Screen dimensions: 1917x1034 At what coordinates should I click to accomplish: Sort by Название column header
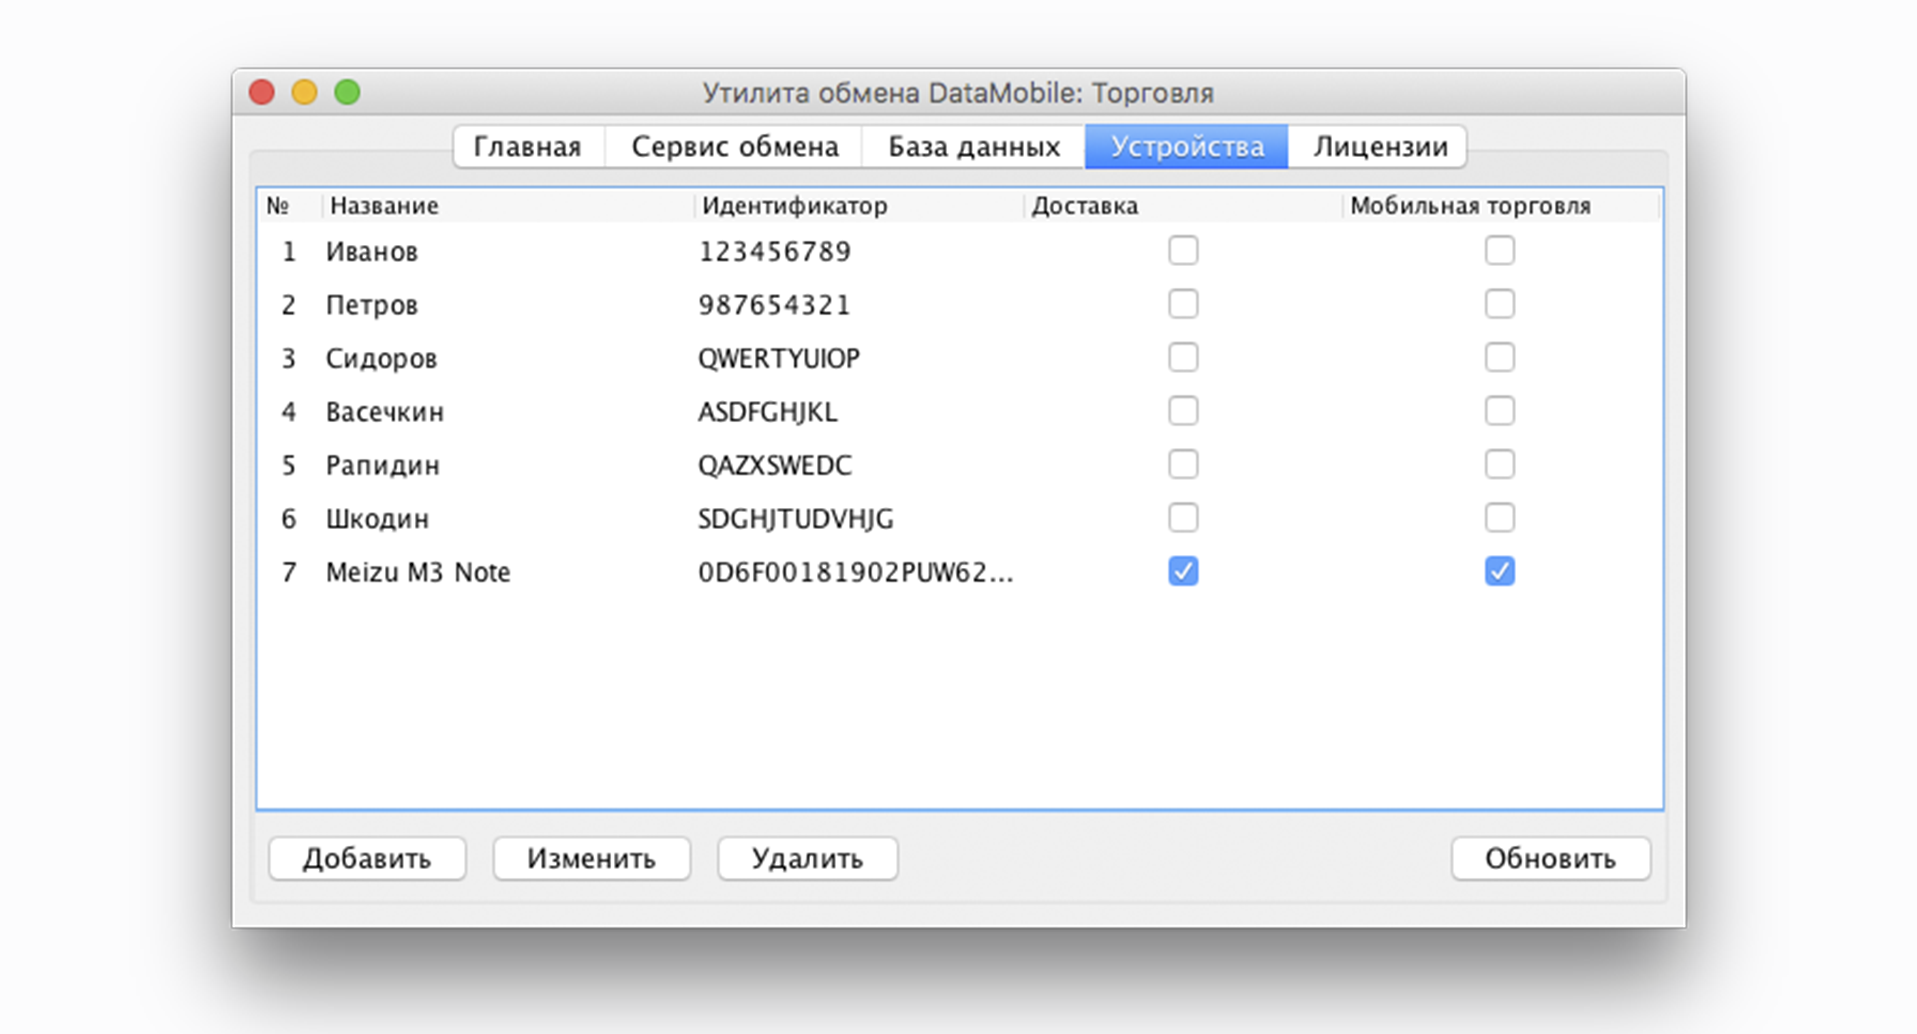point(385,206)
